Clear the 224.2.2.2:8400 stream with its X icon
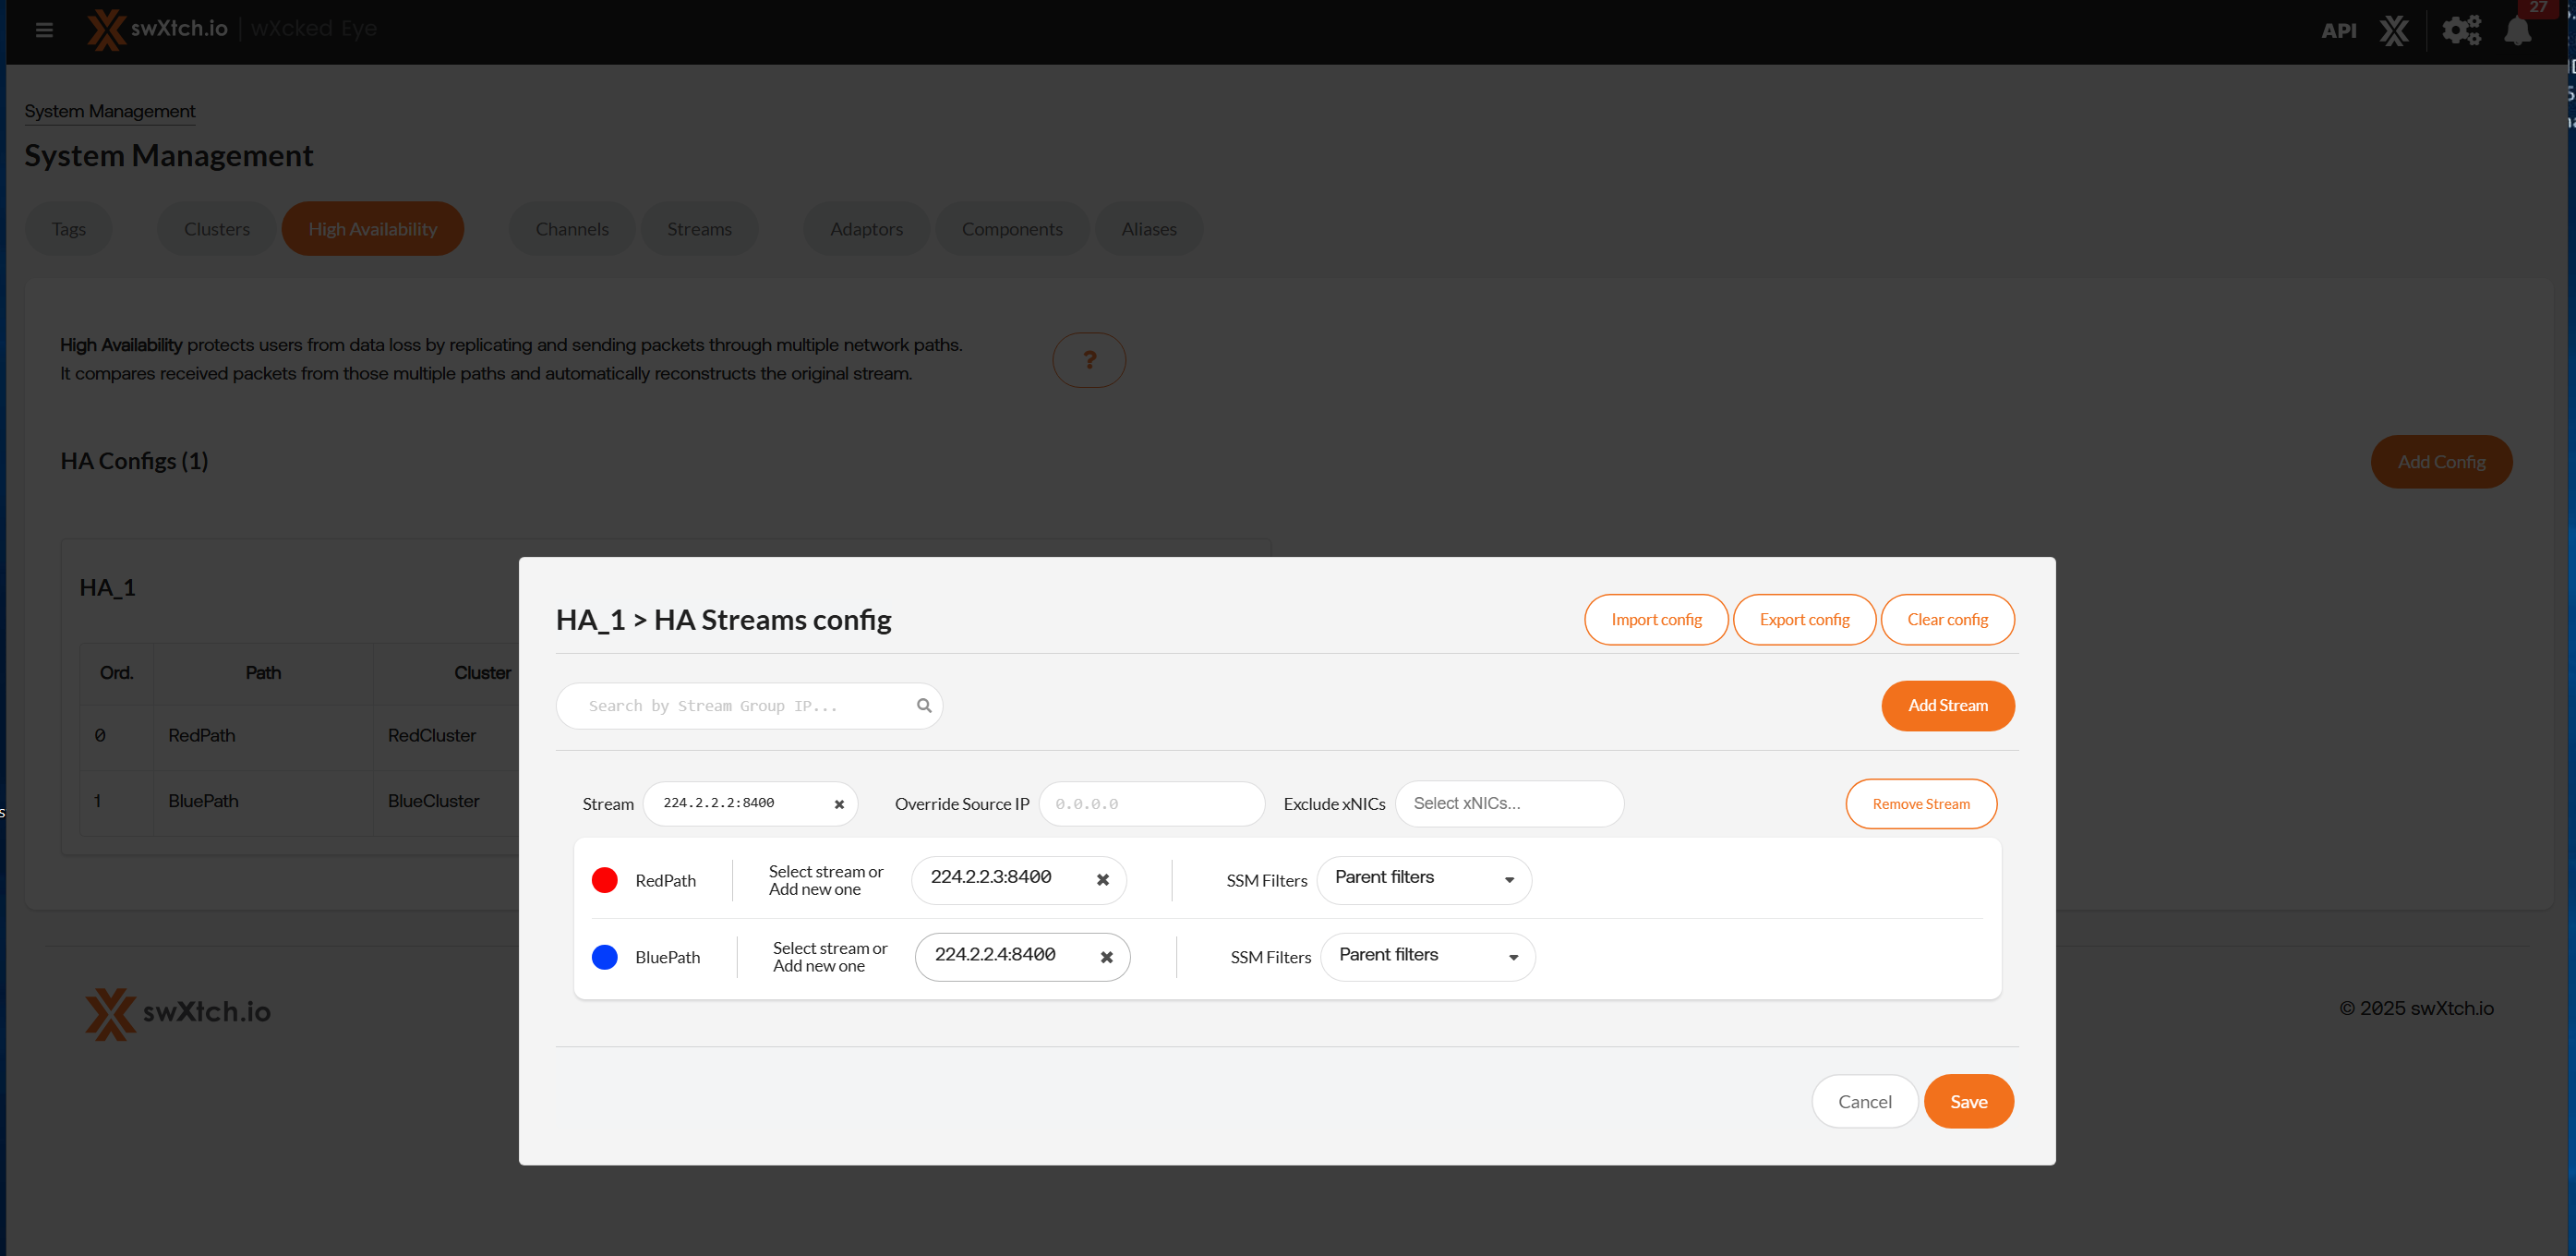This screenshot has height=1256, width=2576. [x=839, y=804]
